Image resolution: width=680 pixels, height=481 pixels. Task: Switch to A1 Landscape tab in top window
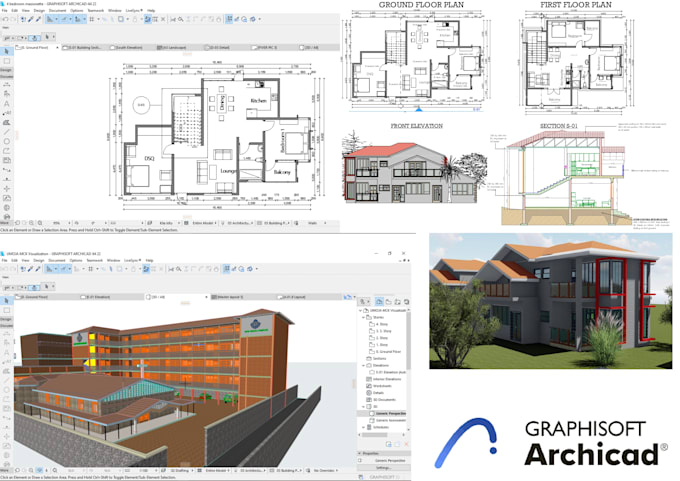pos(171,47)
